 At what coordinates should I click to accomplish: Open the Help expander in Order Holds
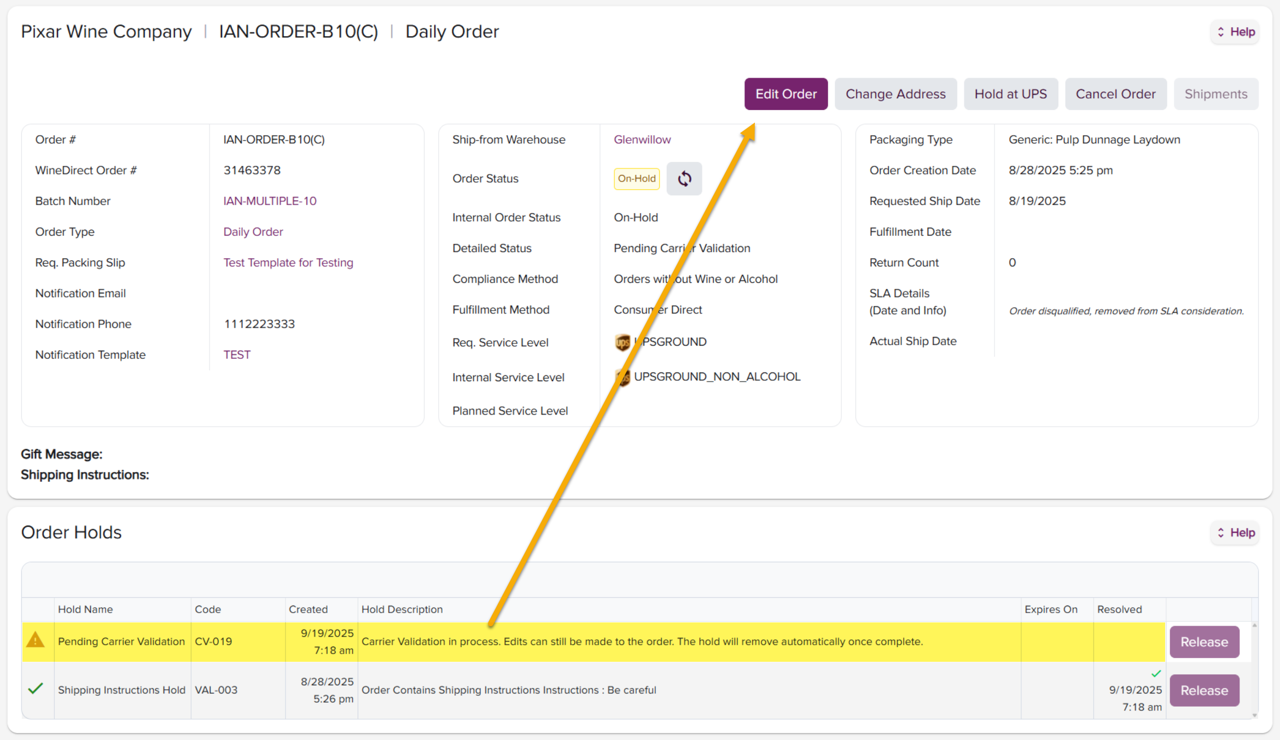1235,533
